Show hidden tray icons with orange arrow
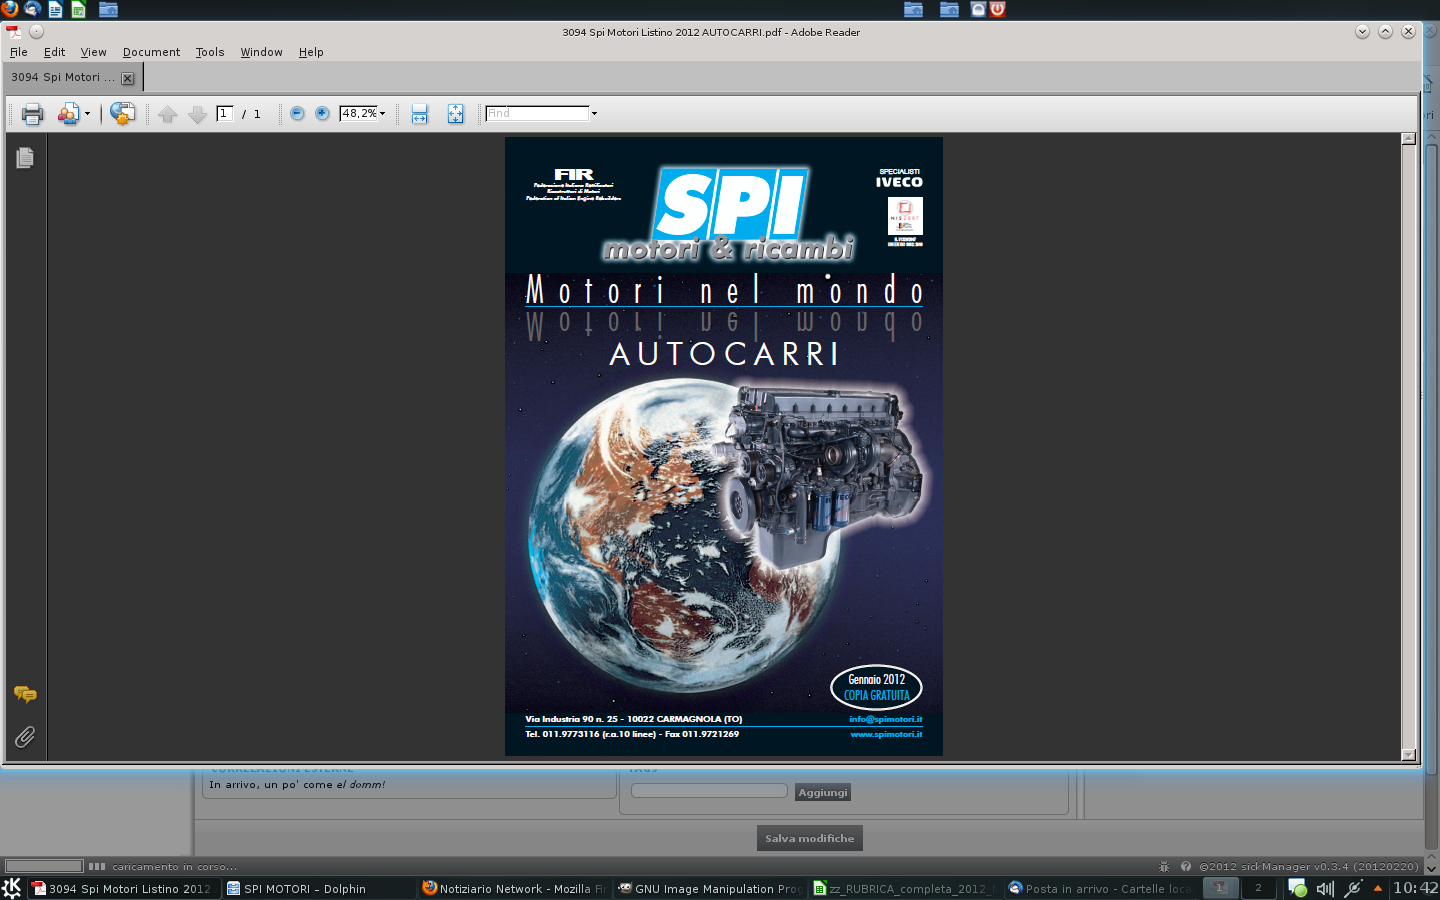This screenshot has width=1440, height=900. 1378,888
